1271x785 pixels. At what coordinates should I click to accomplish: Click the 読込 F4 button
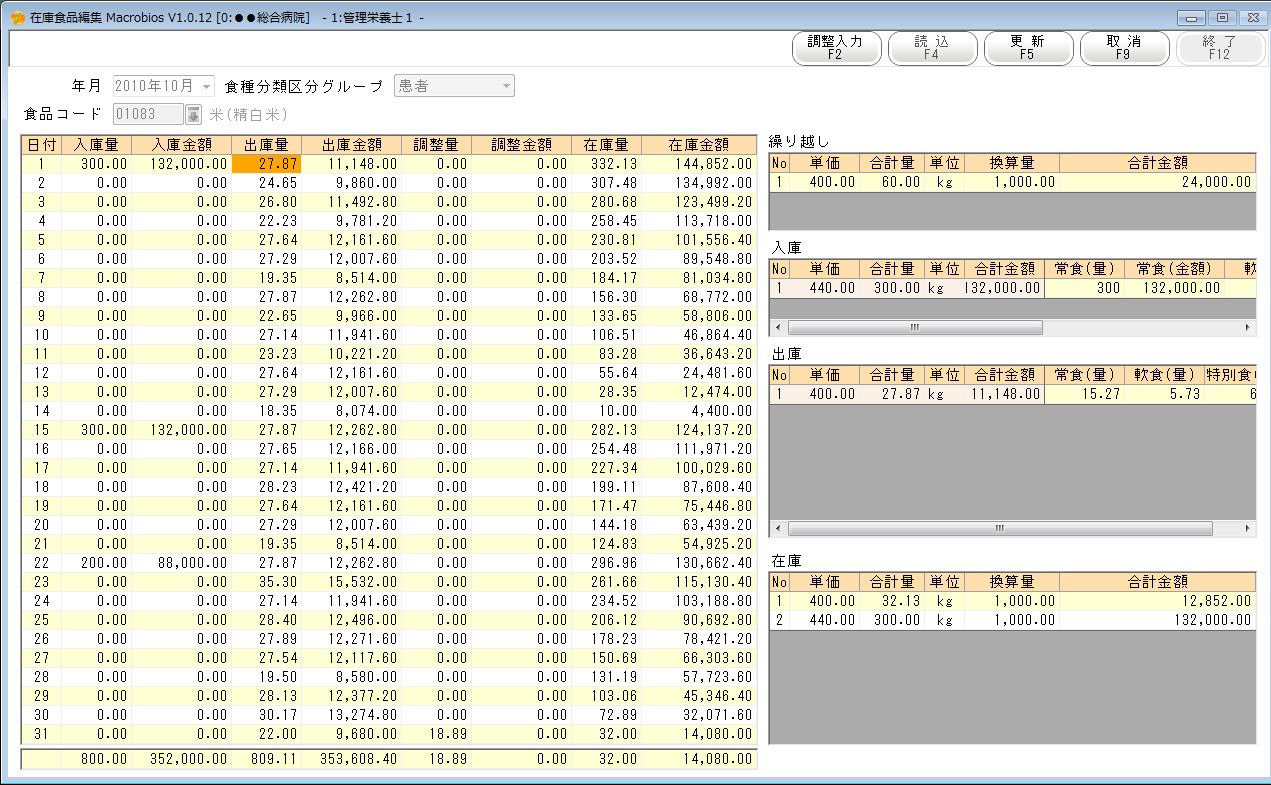point(932,48)
